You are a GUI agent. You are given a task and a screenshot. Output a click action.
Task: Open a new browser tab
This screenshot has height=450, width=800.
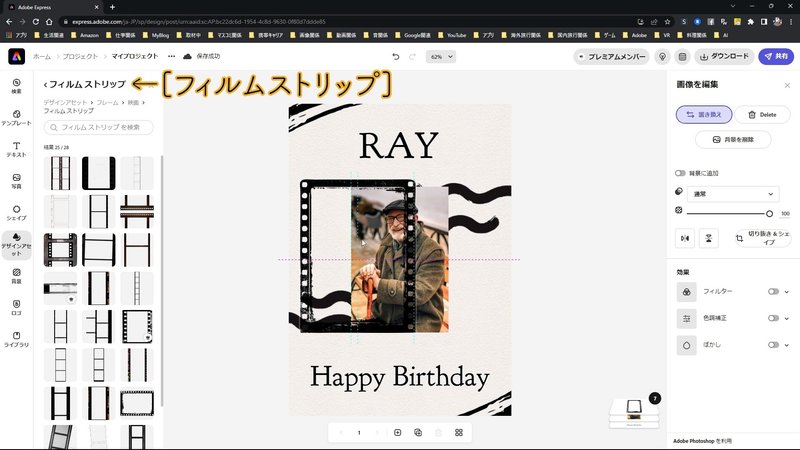(112, 7)
